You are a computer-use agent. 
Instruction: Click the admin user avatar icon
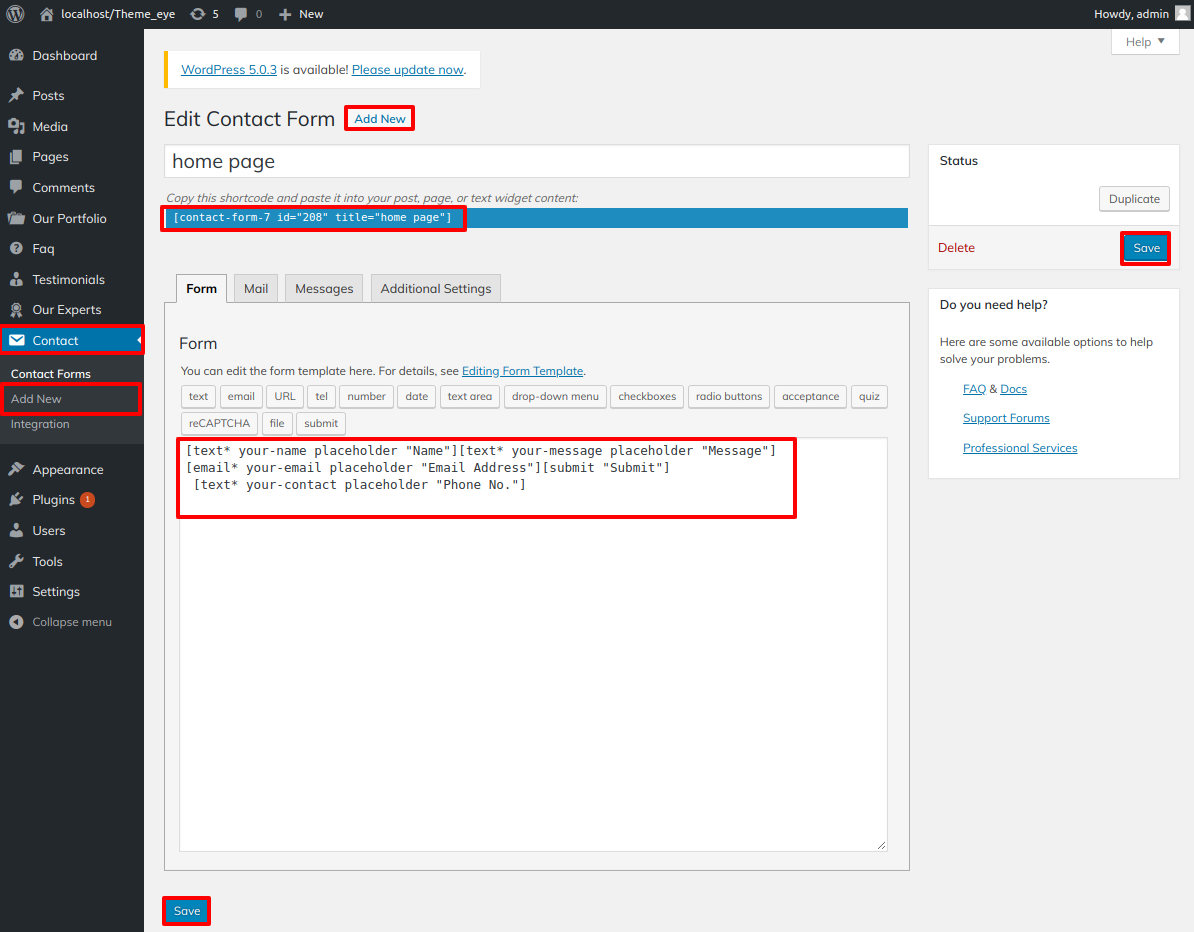[x=1183, y=14]
